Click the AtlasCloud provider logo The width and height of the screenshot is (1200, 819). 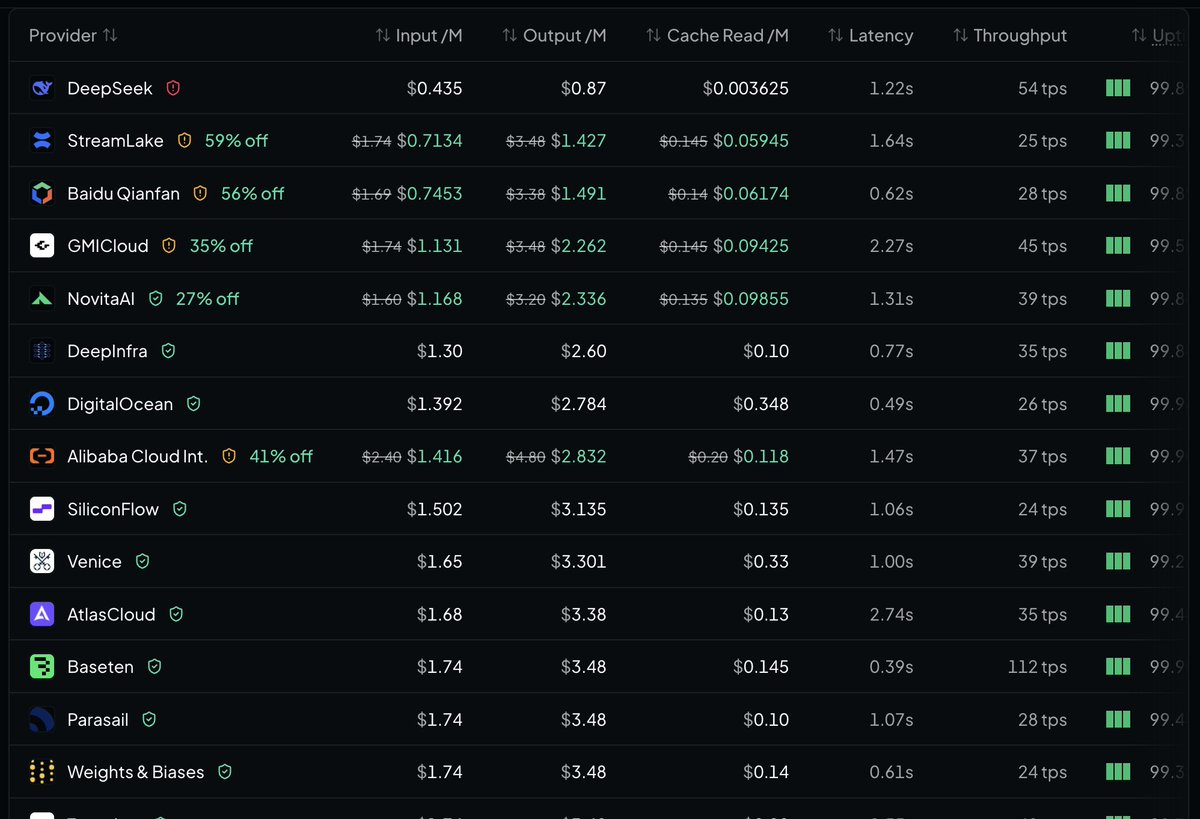pos(42,614)
